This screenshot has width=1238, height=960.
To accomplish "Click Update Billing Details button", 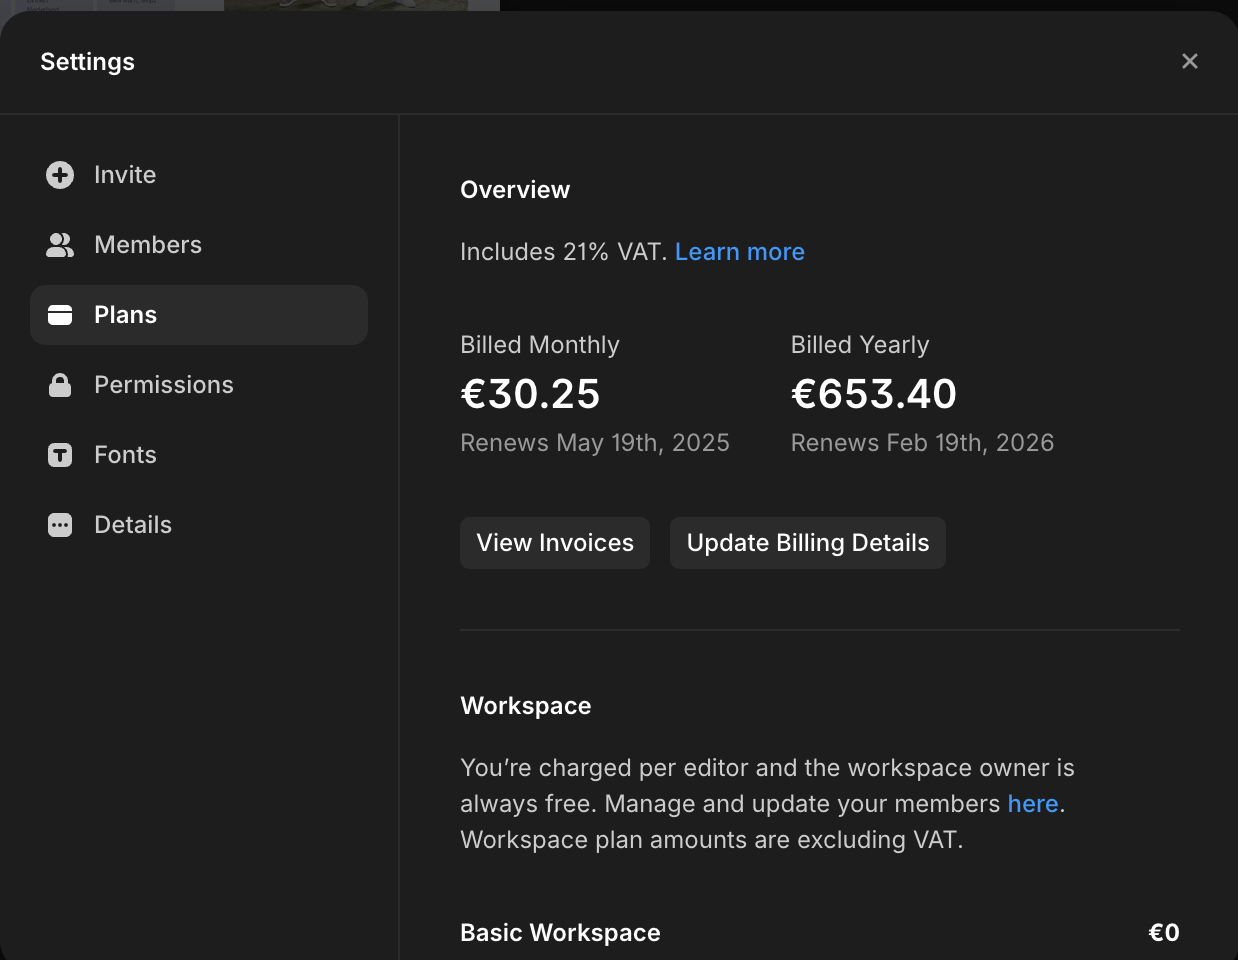I will click(807, 543).
